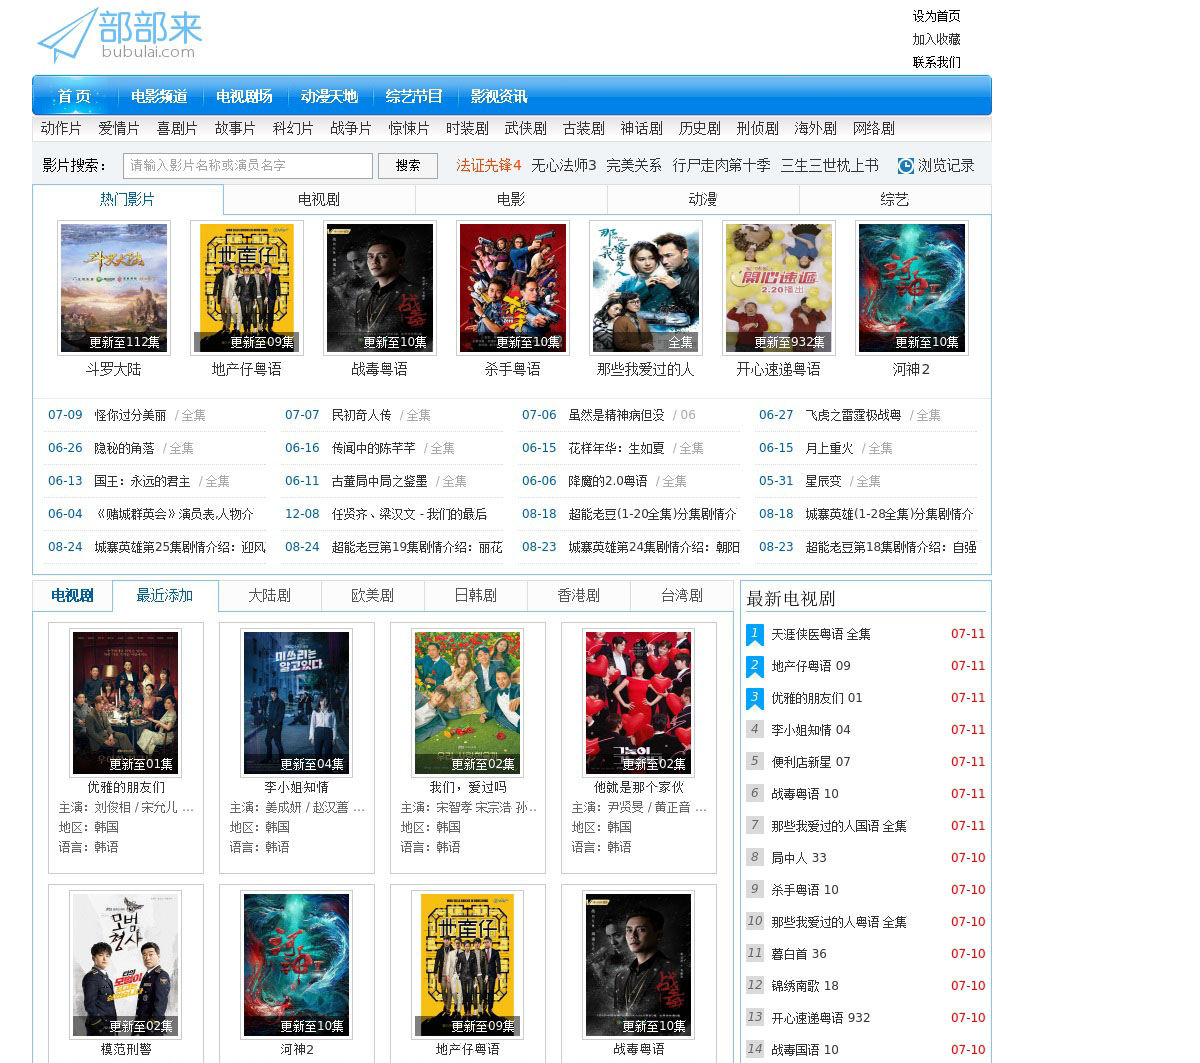The image size is (1200, 1063).
Task: Open the 设为首页 link
Action: coord(936,16)
